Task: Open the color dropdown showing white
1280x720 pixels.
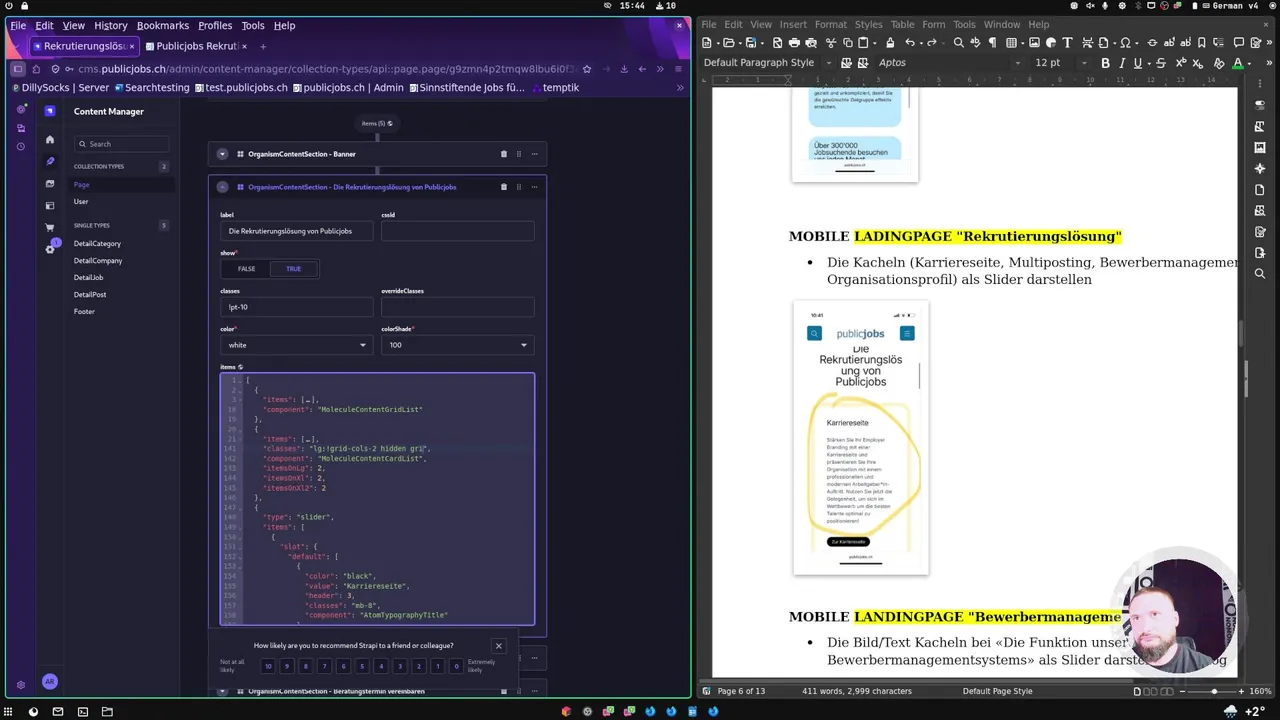Action: (x=297, y=345)
